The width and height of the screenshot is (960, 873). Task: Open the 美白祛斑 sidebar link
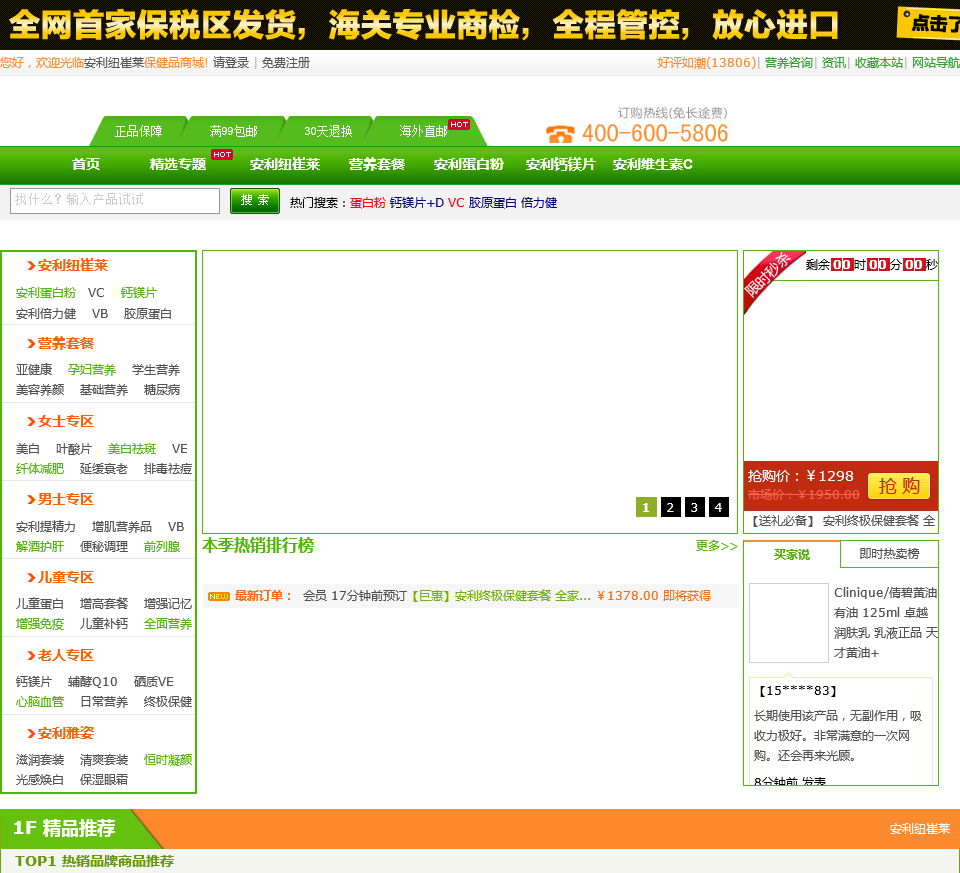(x=132, y=449)
